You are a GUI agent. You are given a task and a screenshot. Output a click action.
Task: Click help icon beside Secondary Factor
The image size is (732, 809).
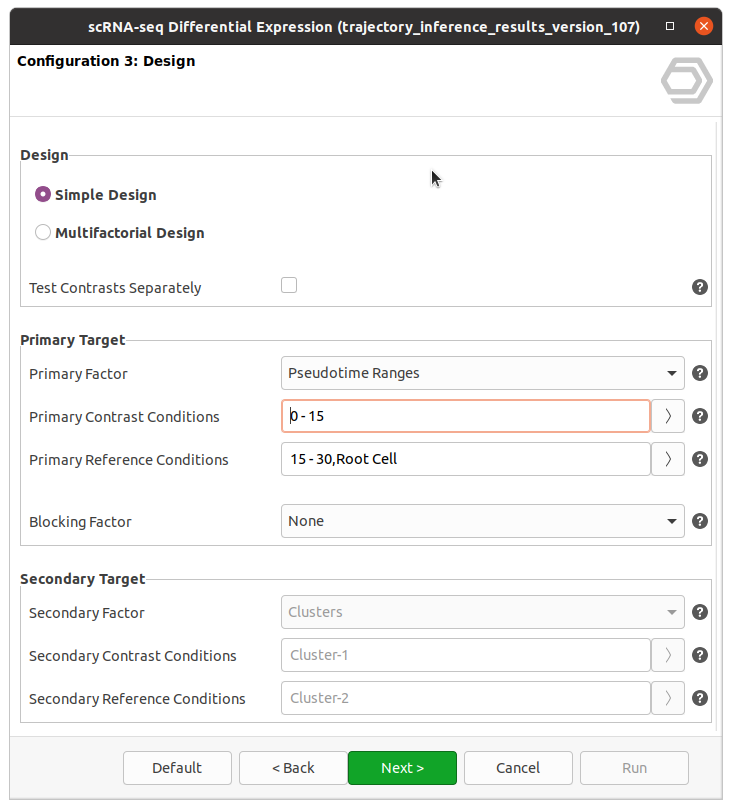700,612
